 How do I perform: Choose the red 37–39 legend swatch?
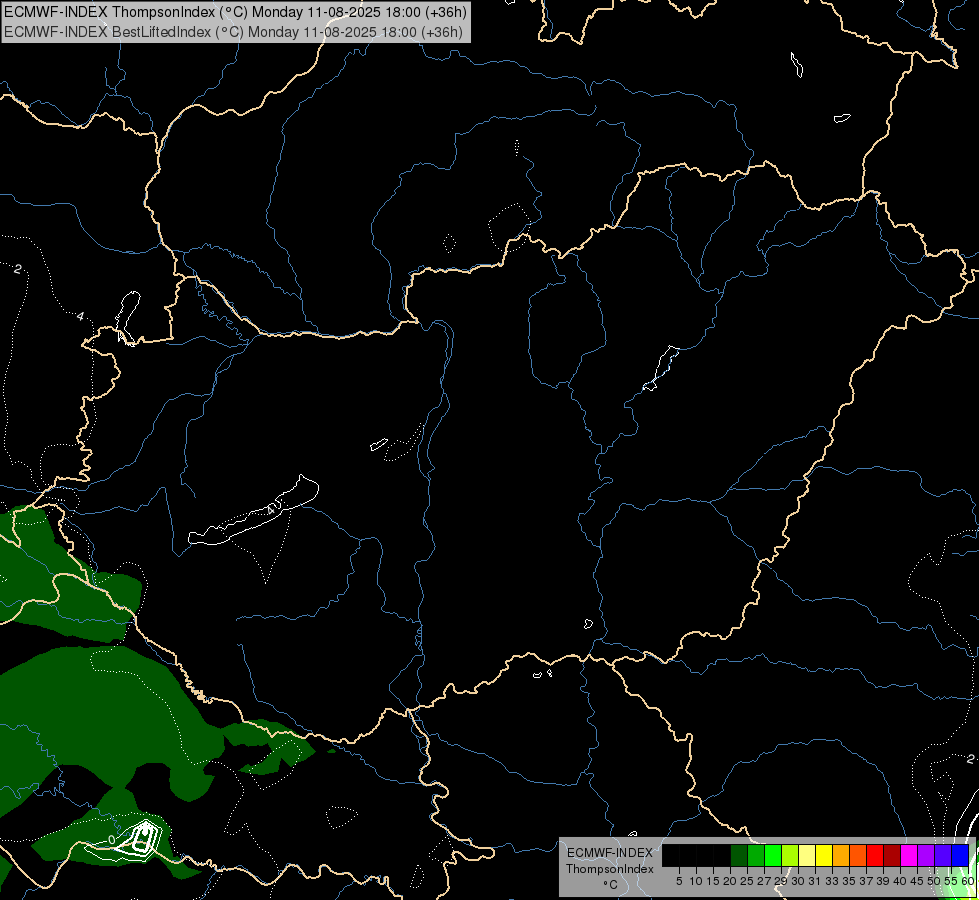[x=875, y=855]
